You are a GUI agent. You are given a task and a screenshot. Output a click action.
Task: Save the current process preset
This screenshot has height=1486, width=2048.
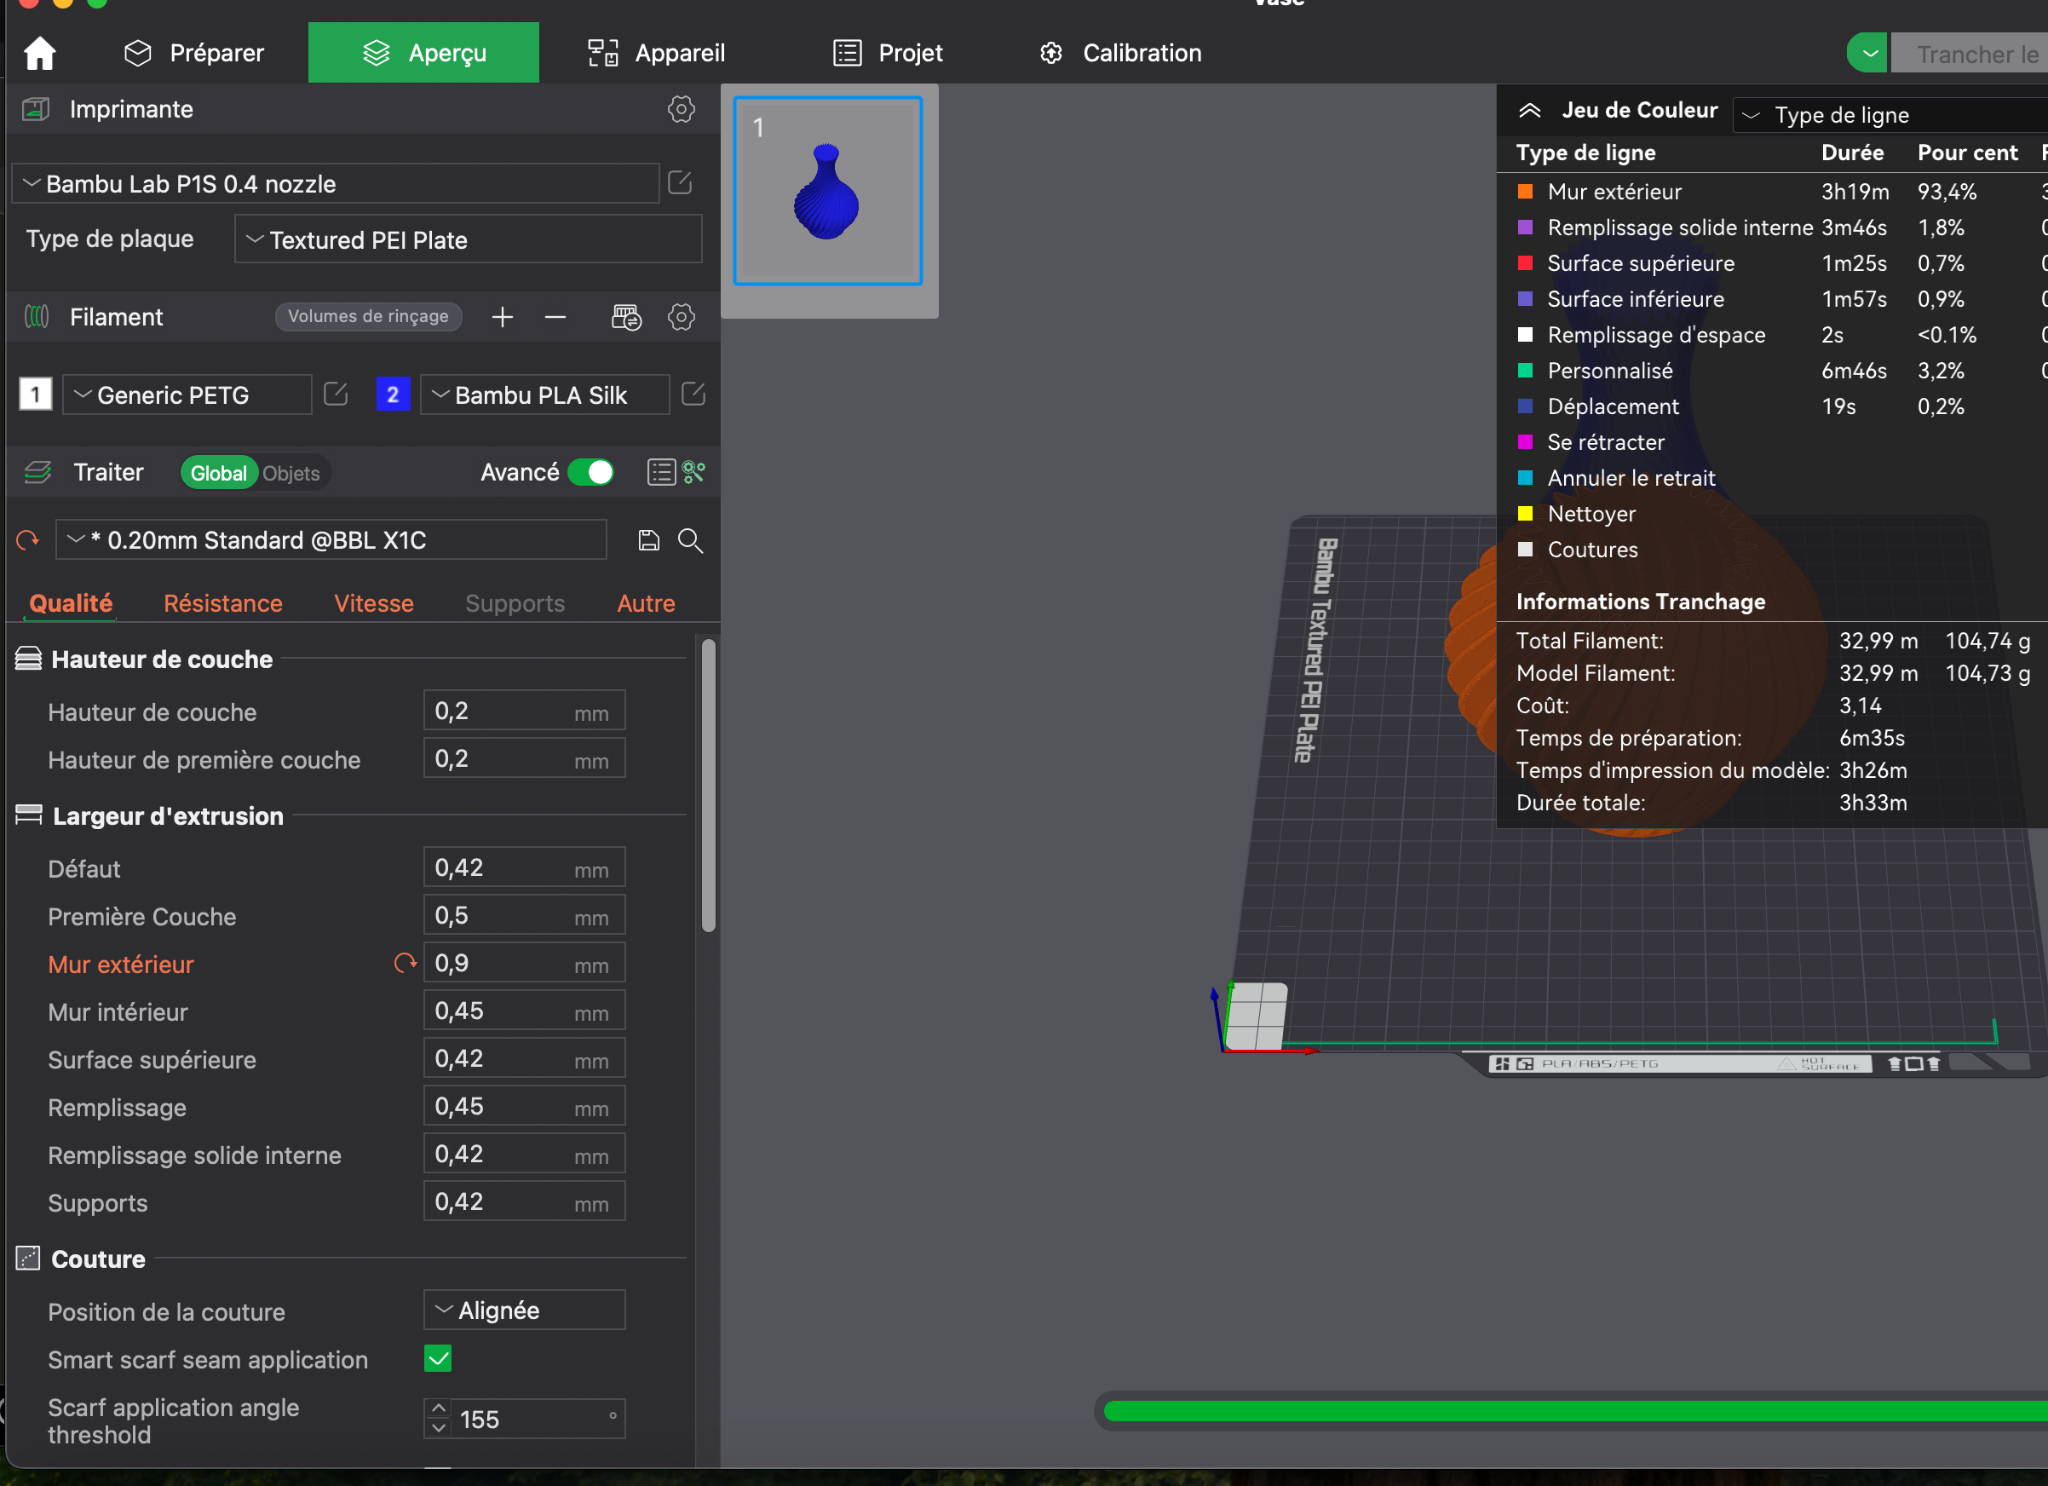649,541
